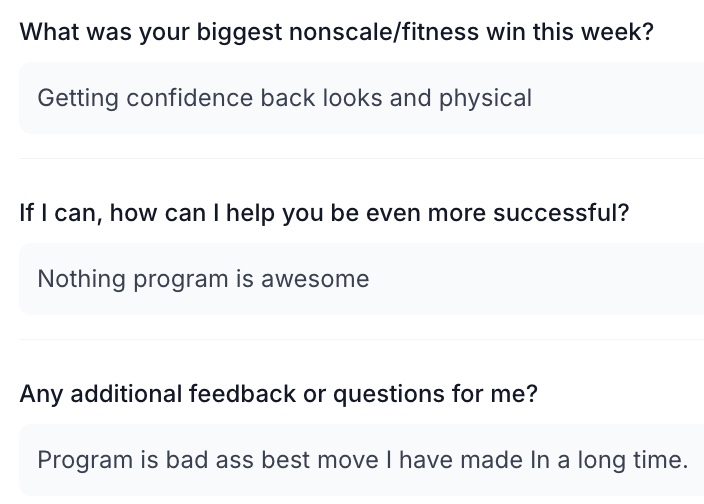Click the "What was your biggest nonscale/fitness win" question

(x=336, y=32)
